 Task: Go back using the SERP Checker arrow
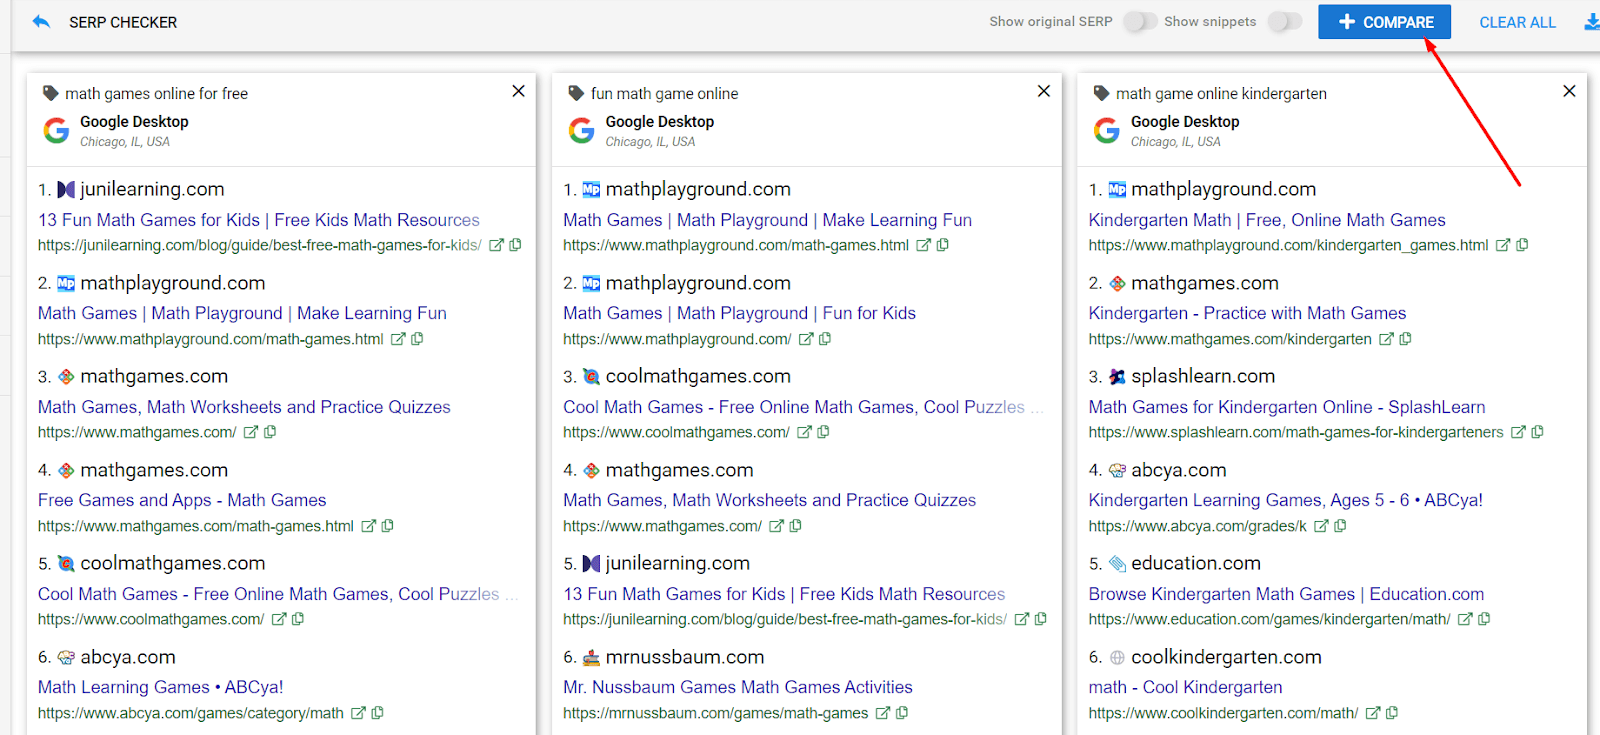41,22
